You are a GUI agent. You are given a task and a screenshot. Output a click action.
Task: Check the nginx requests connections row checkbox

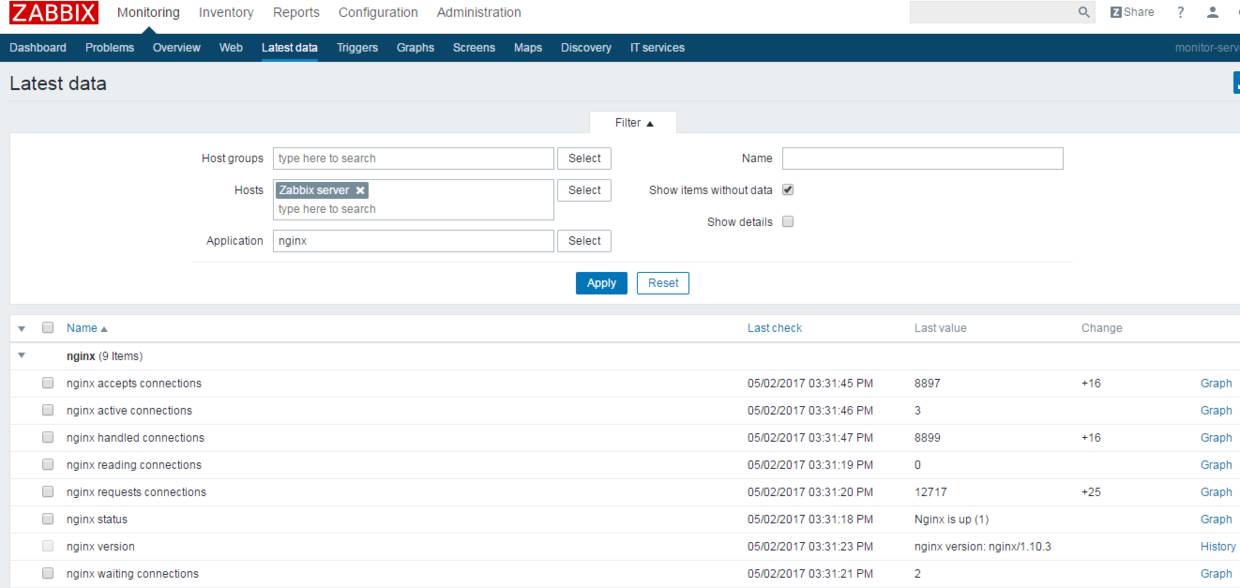pyautogui.click(x=48, y=492)
